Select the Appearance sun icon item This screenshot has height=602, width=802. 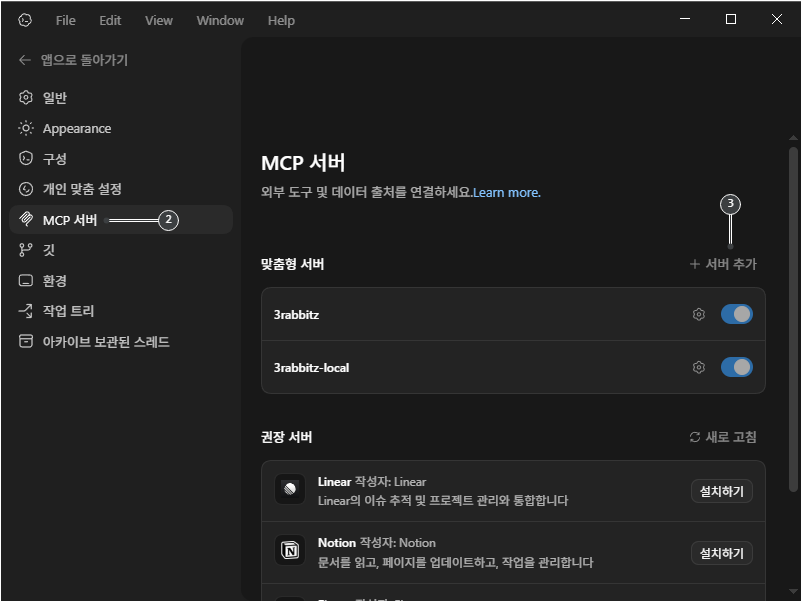coord(26,129)
